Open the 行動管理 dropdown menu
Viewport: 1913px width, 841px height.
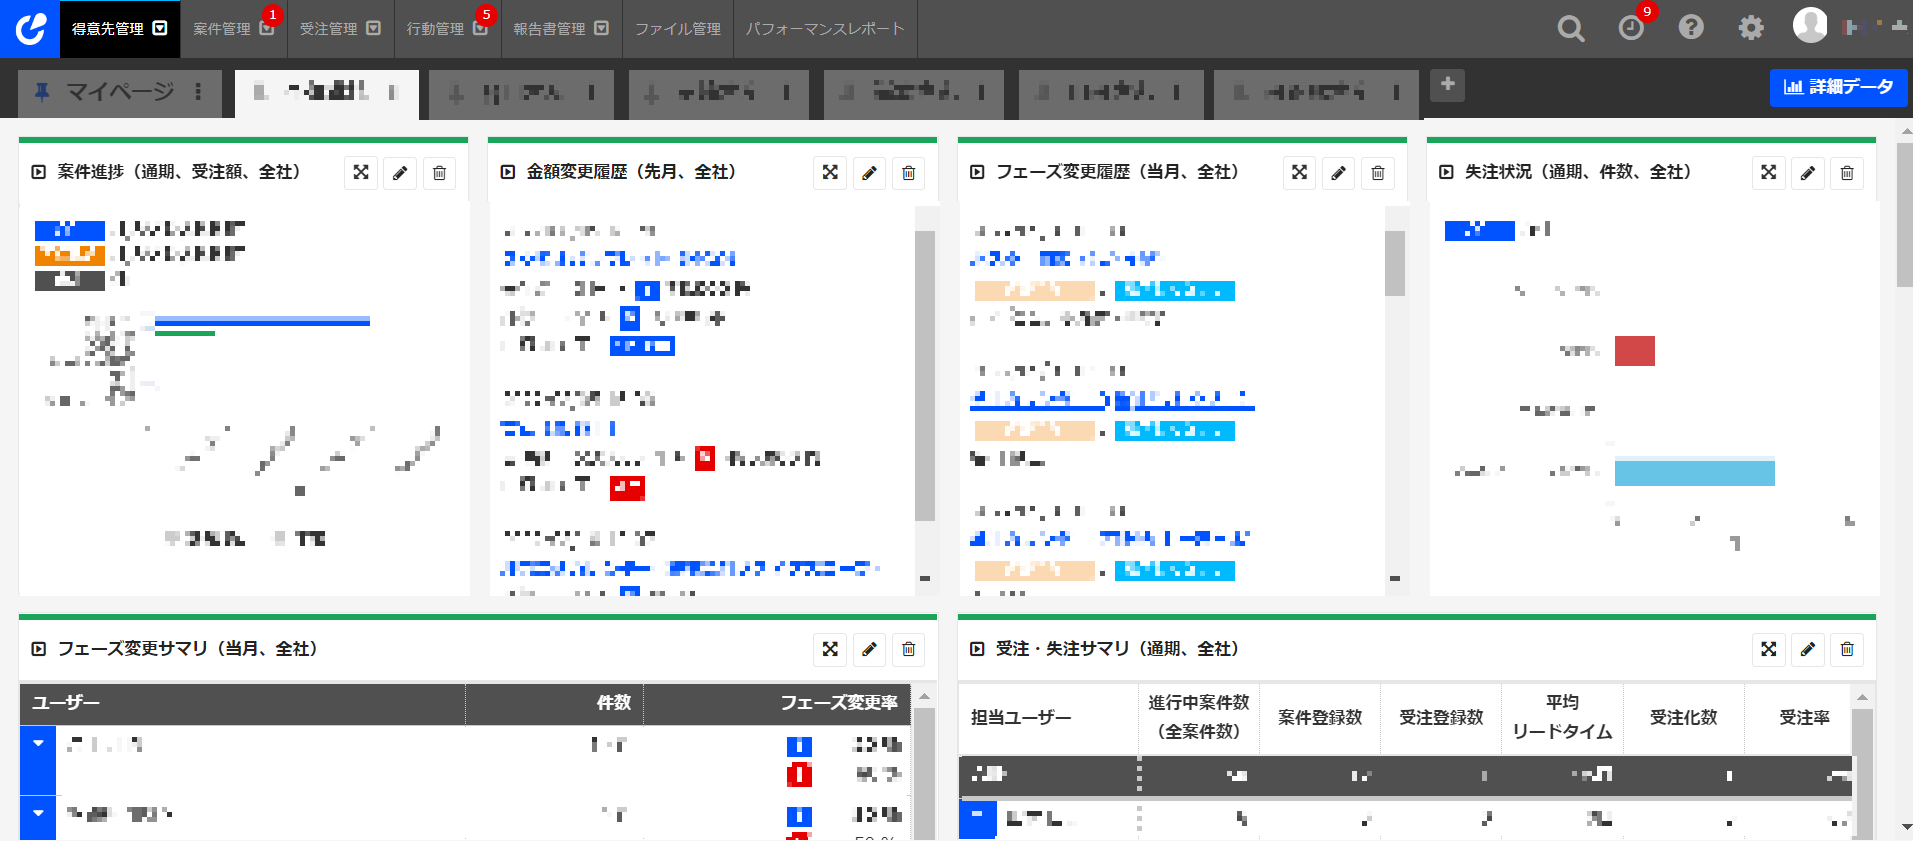[x=480, y=28]
